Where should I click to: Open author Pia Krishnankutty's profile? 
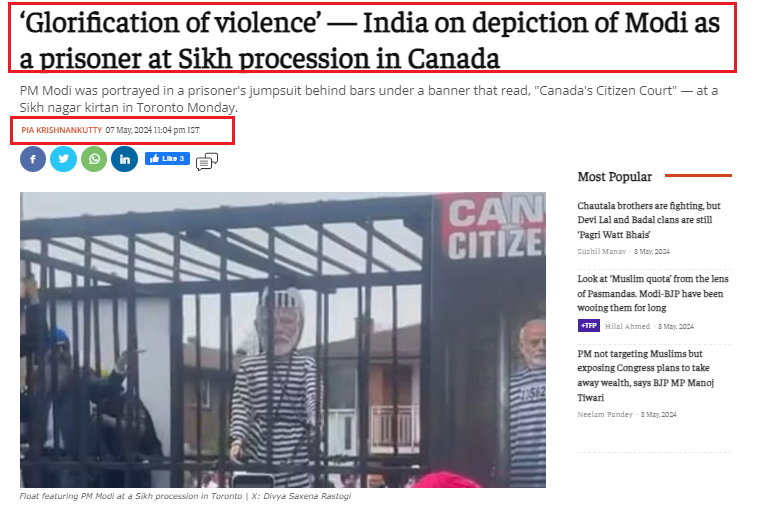pyautogui.click(x=62, y=130)
